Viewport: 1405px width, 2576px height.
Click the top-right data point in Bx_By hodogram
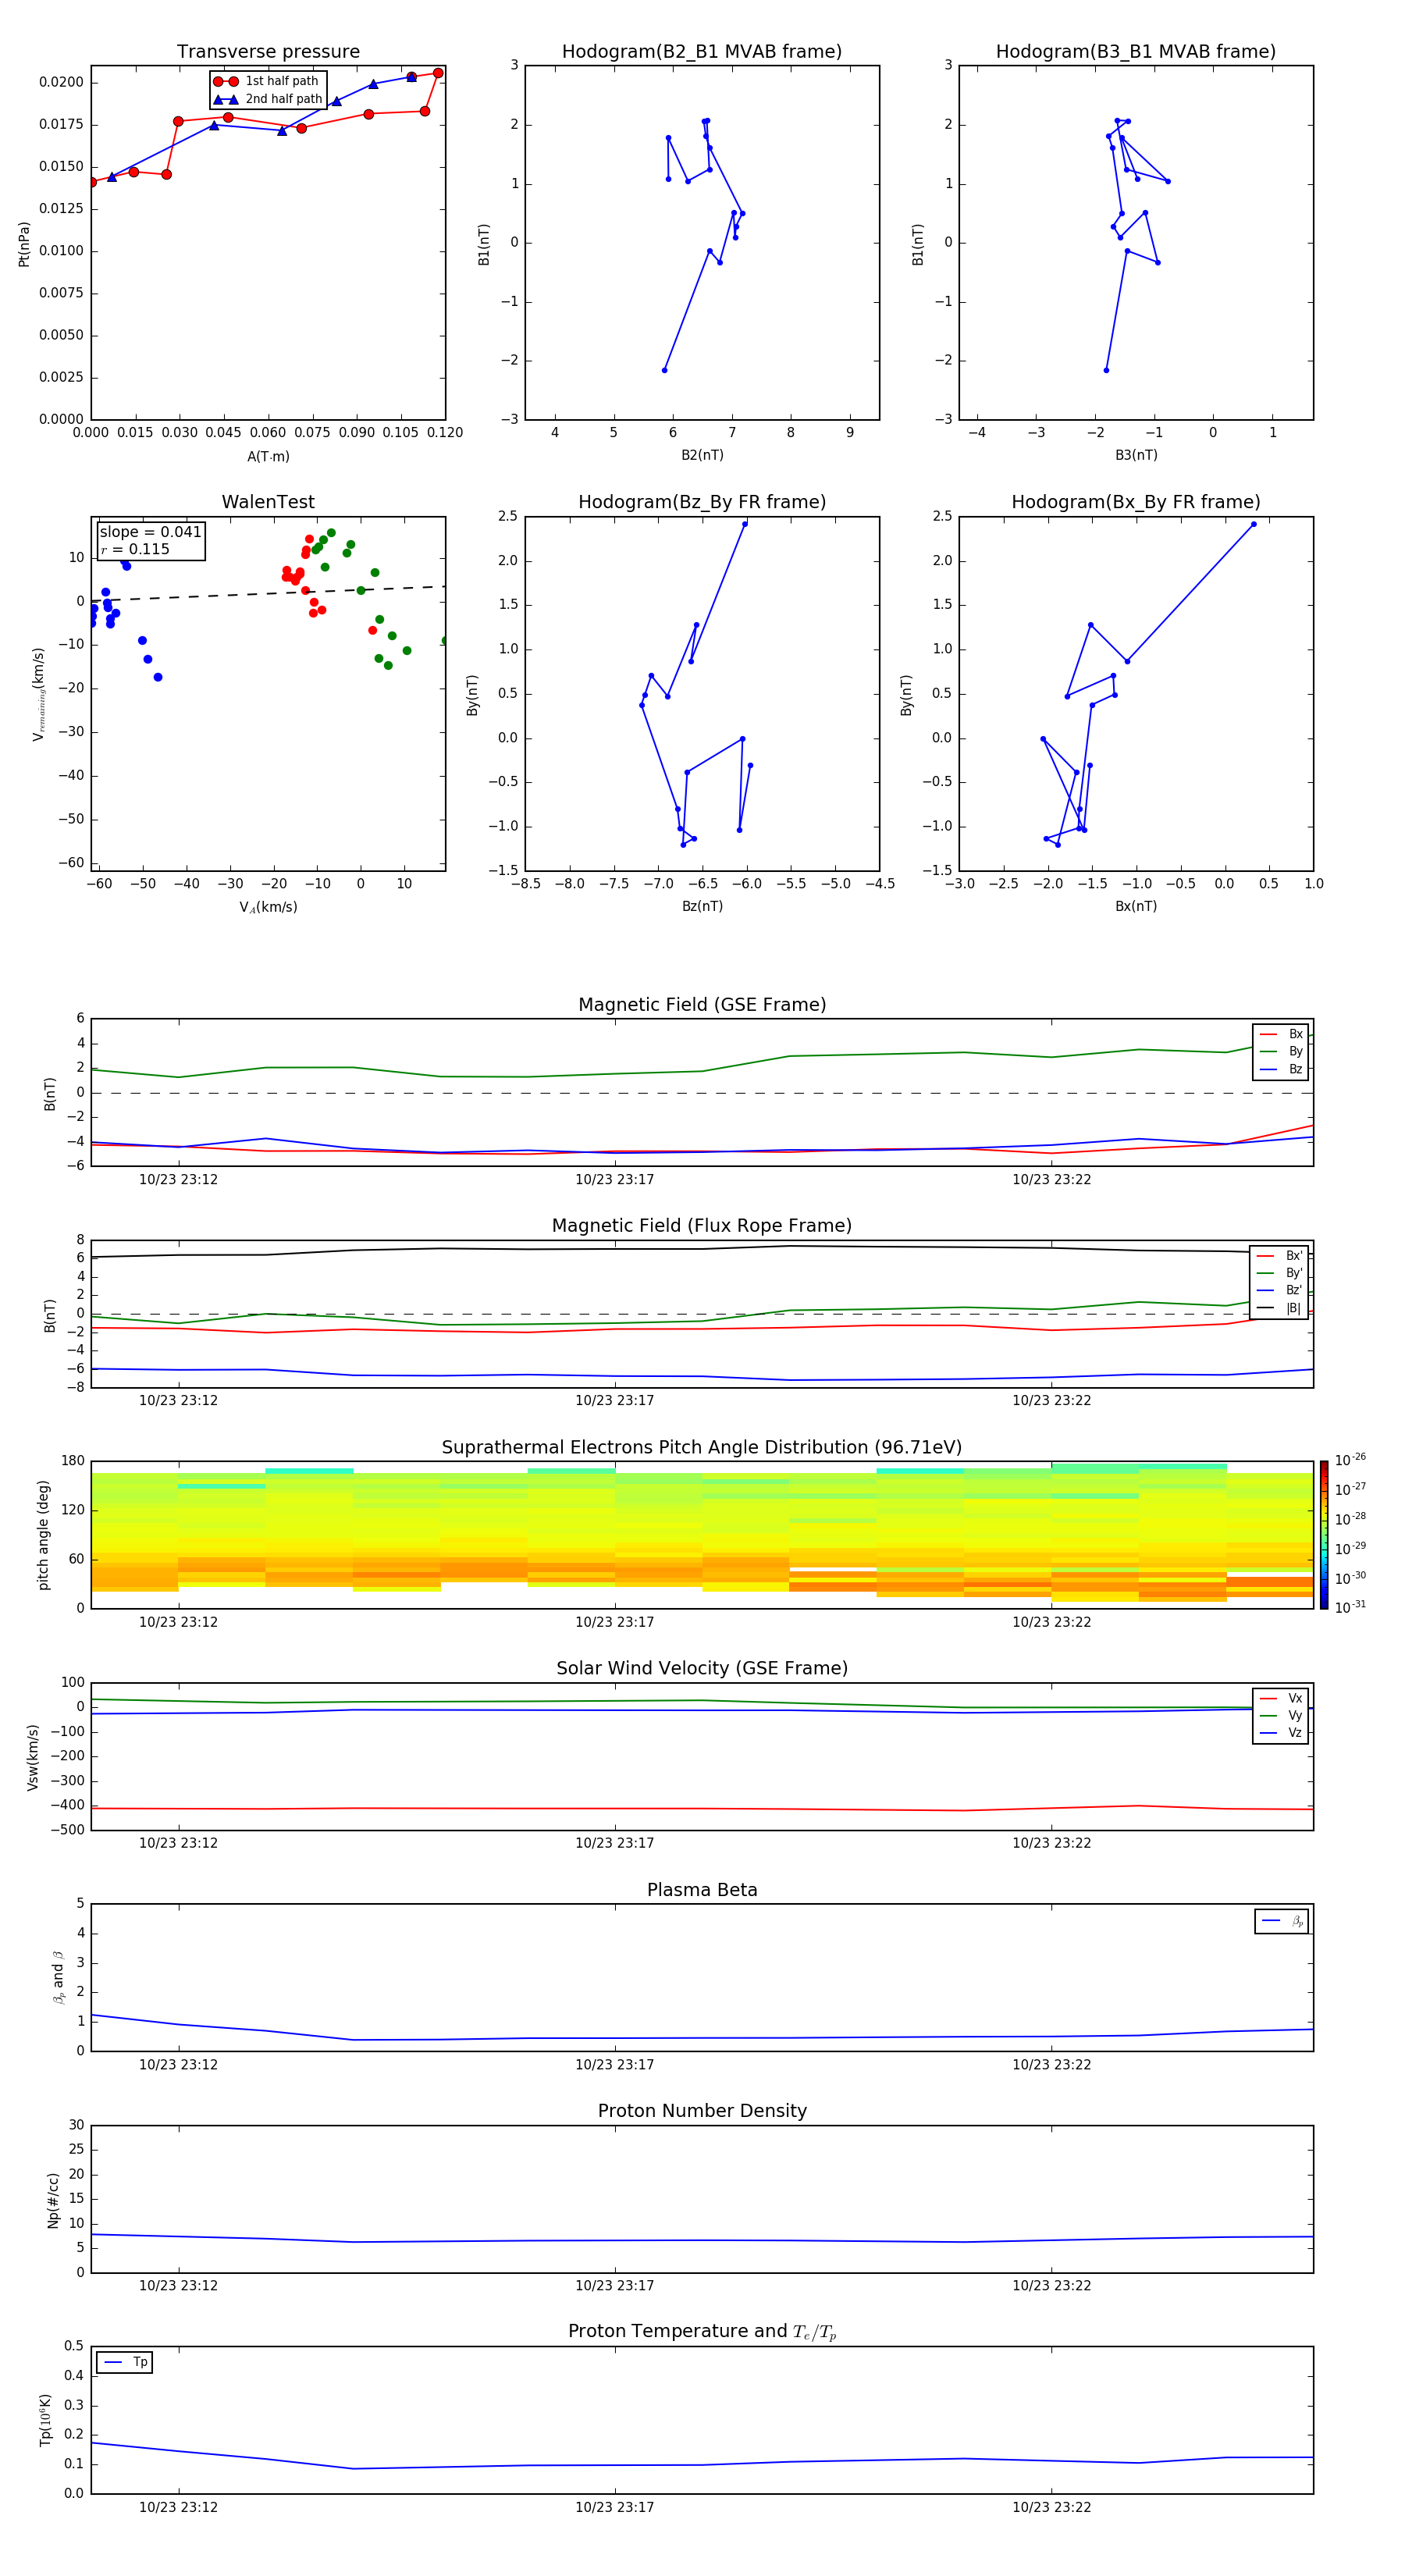[x=1253, y=524]
